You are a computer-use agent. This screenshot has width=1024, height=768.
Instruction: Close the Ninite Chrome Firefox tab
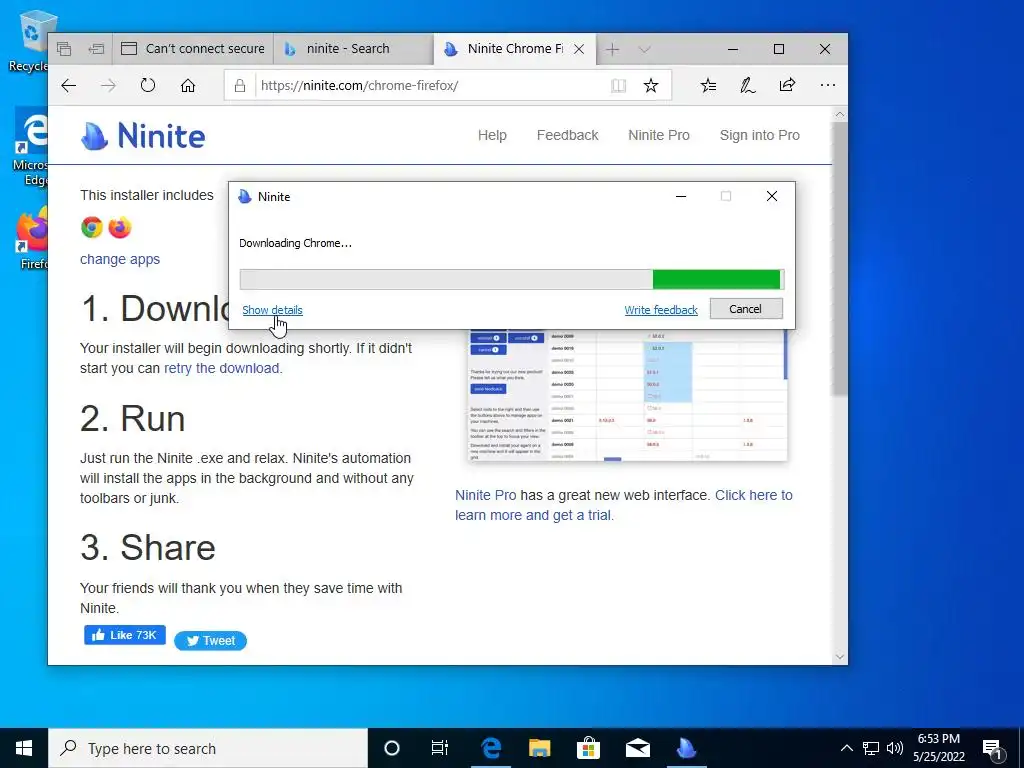[x=579, y=50]
